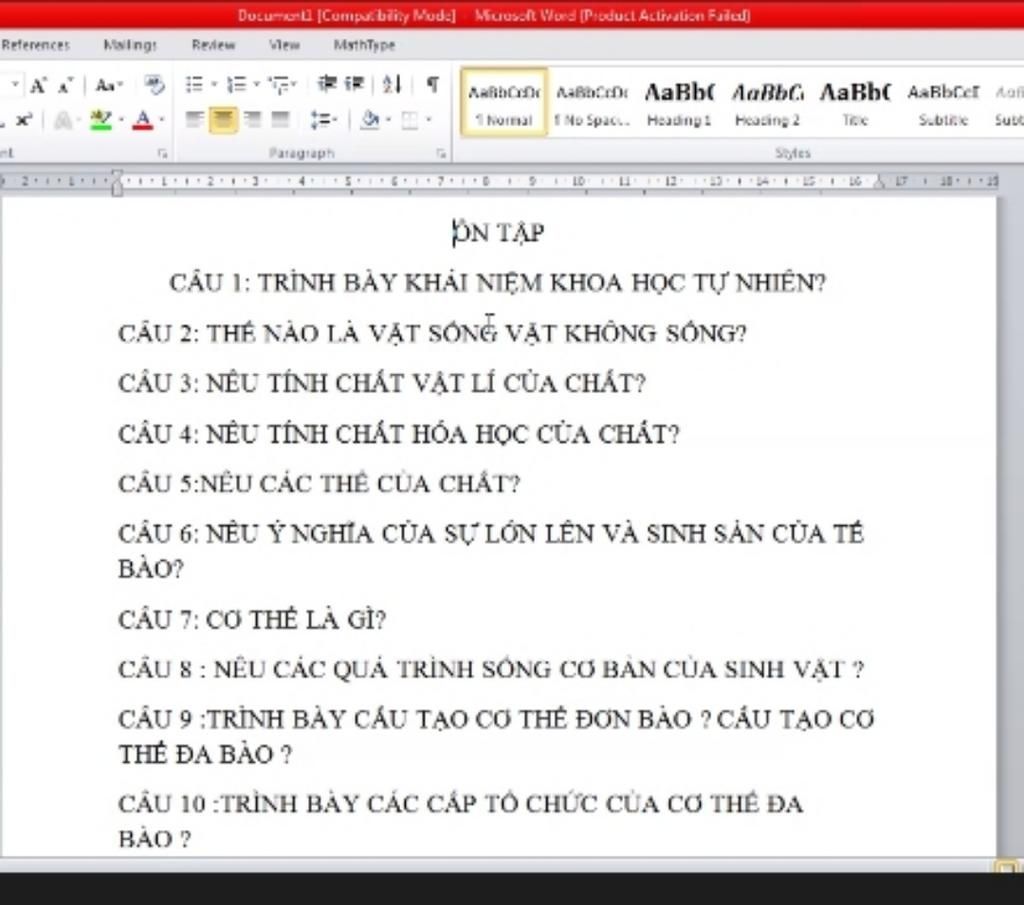Switch to the Review tab
Screen dimensions: 1024x905
(213, 45)
